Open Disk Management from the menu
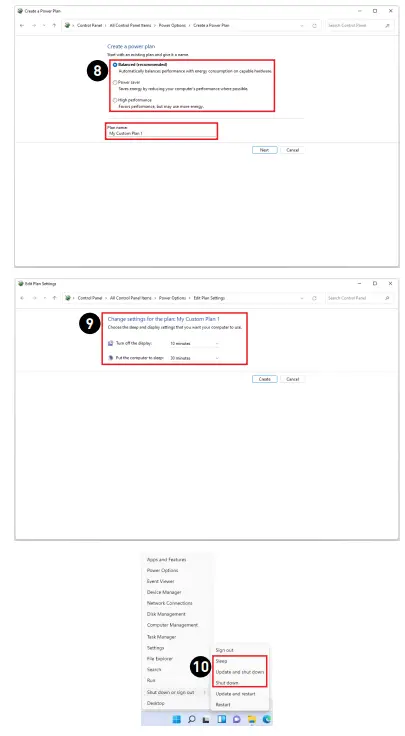 point(166,614)
